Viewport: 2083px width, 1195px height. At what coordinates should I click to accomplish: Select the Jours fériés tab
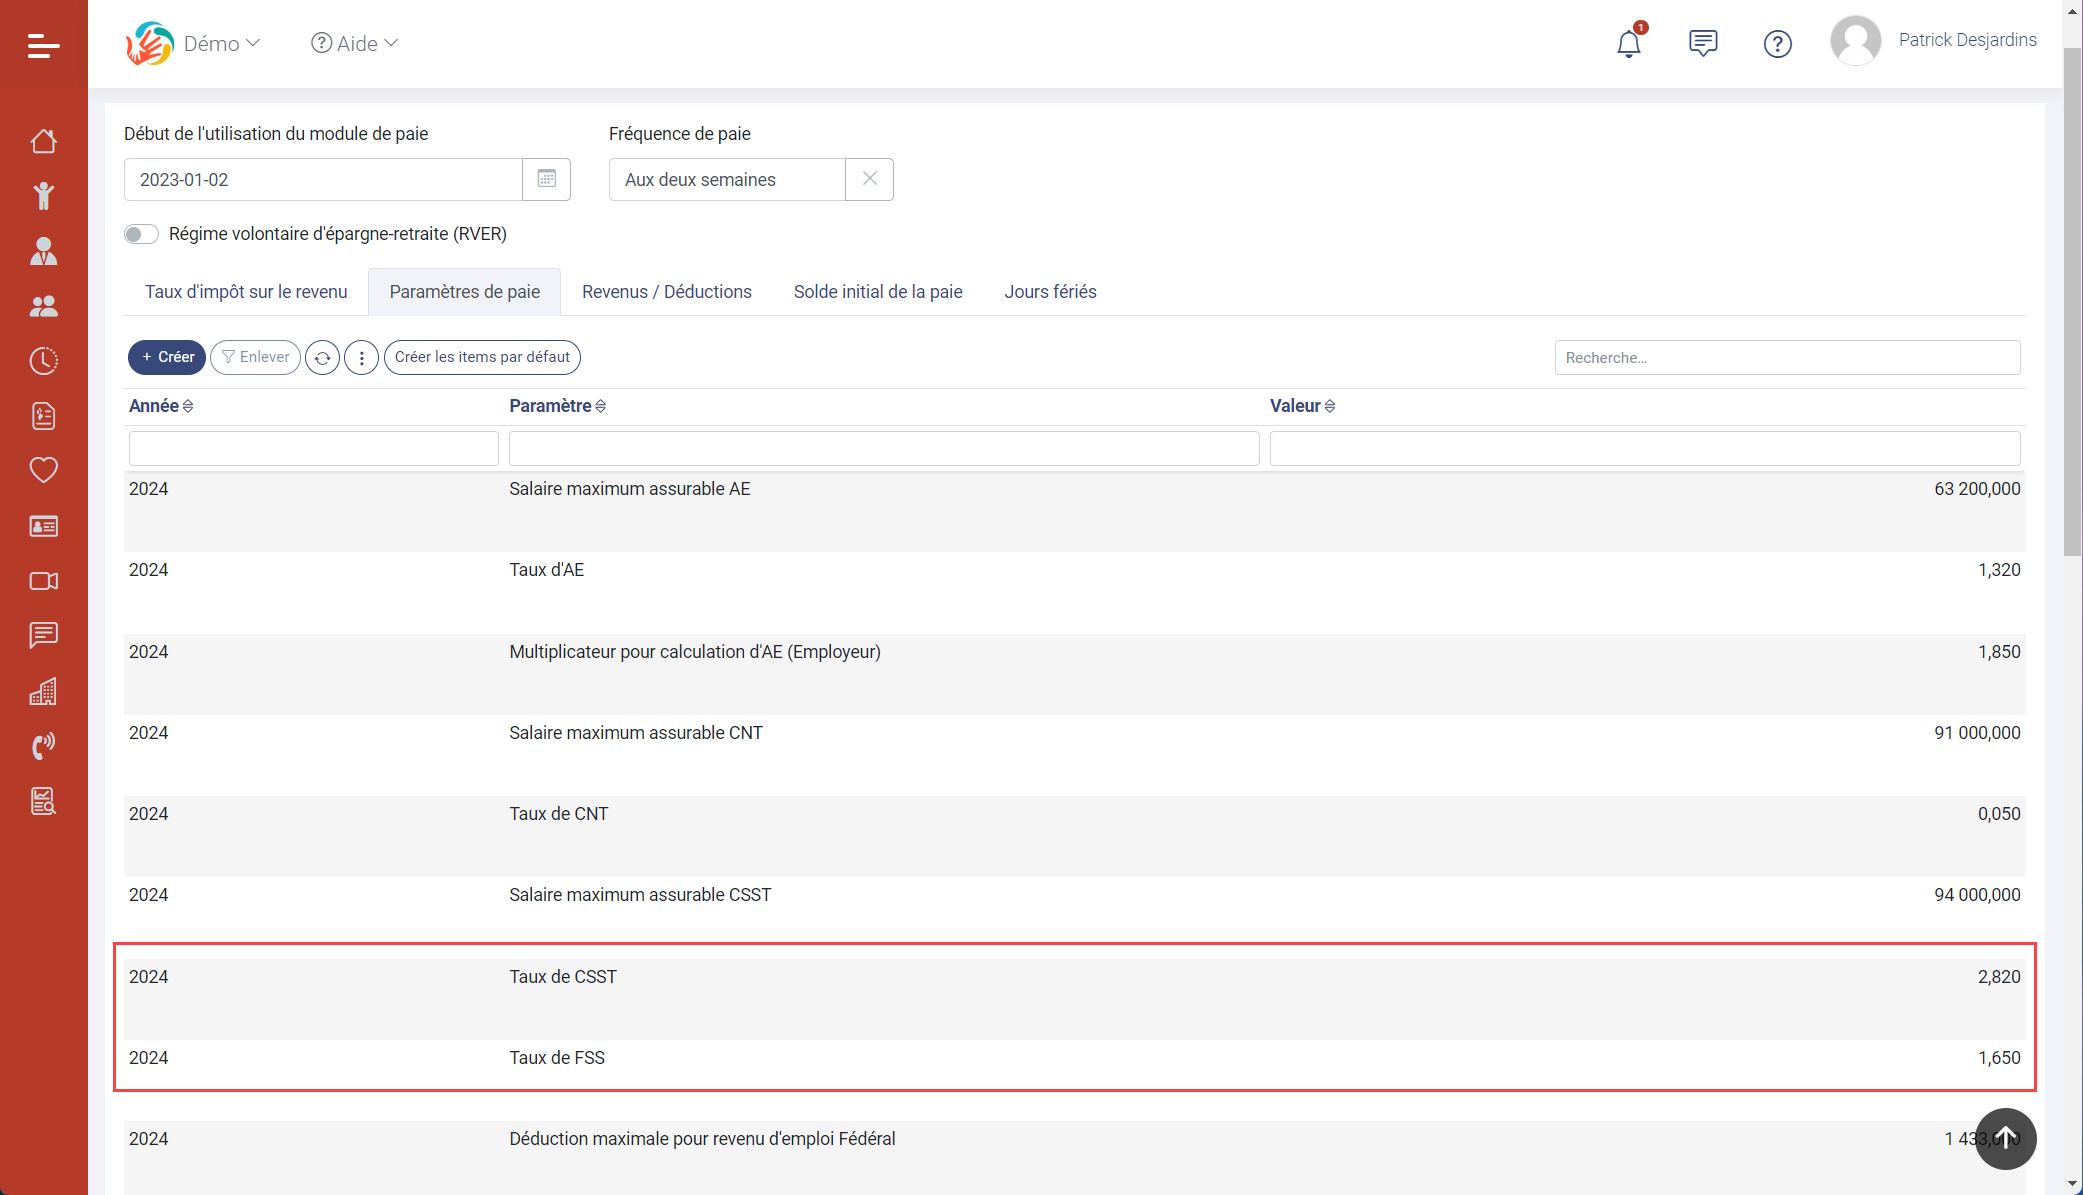pyautogui.click(x=1049, y=292)
